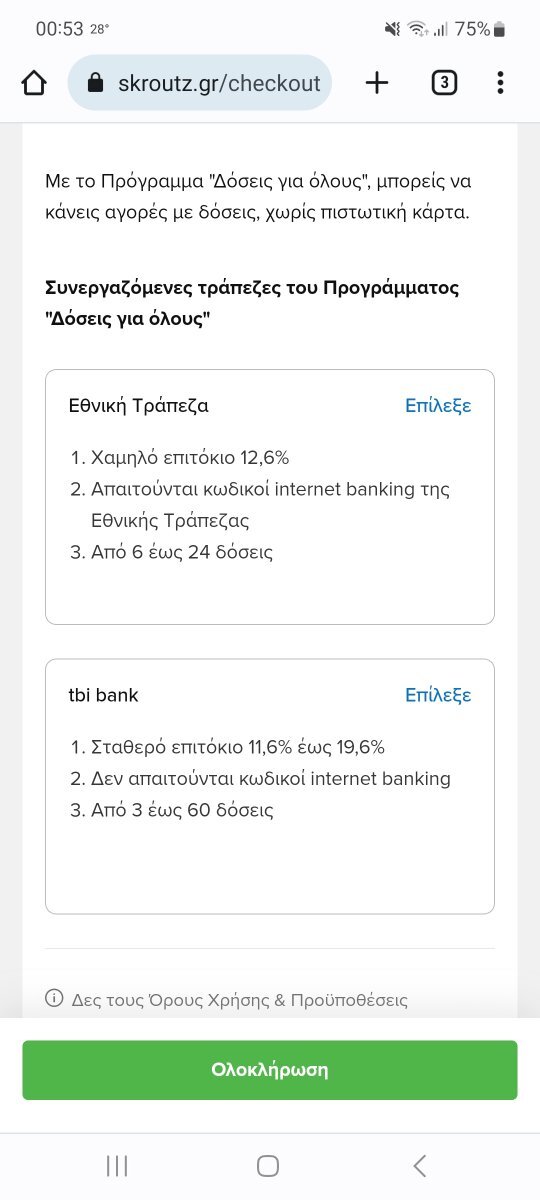The width and height of the screenshot is (540, 1200).
Task: Tap the muted sound status icon
Action: coord(393,29)
